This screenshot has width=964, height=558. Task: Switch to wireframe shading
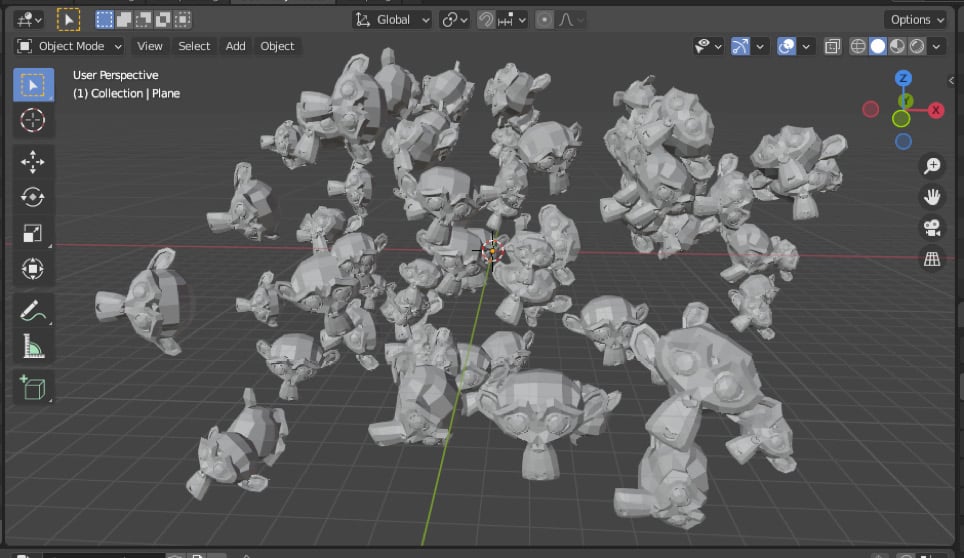858,46
